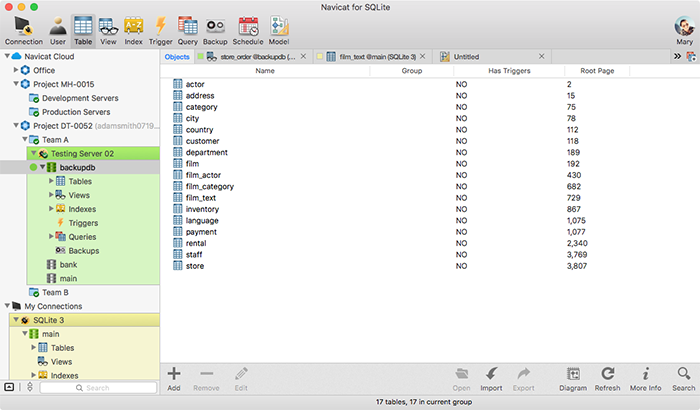
Task: Collapse the backupdb database node
Action: (42, 167)
